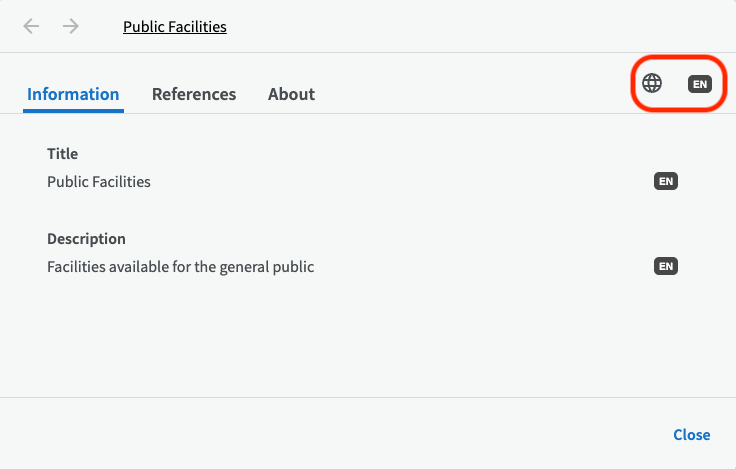Click the blue underline beneath the Information tab
Image resolution: width=736 pixels, height=469 pixels.
tap(73, 111)
